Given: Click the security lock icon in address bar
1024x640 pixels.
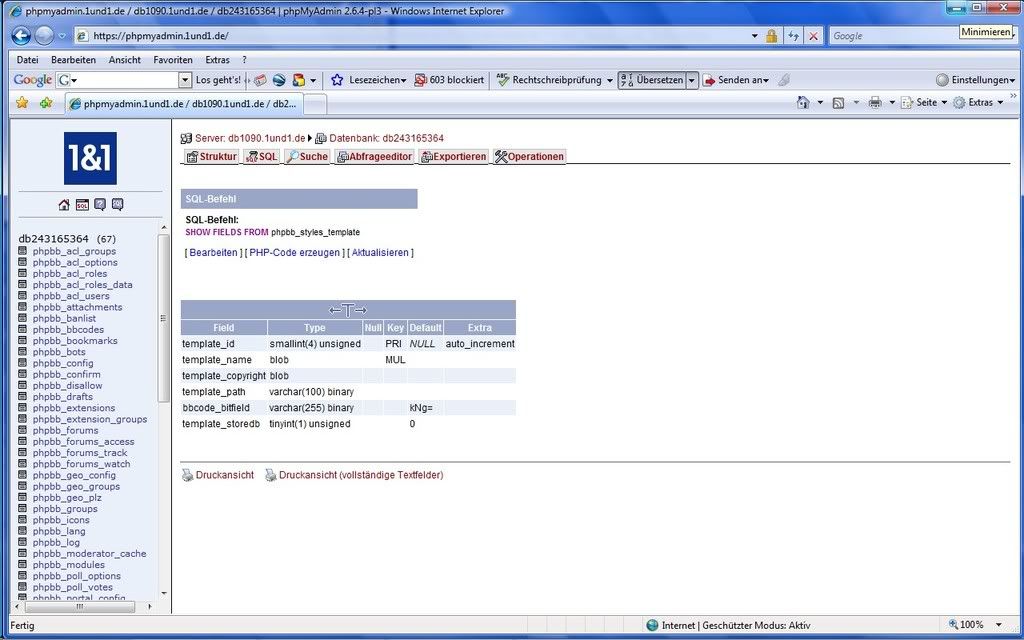Looking at the screenshot, I should pos(771,36).
